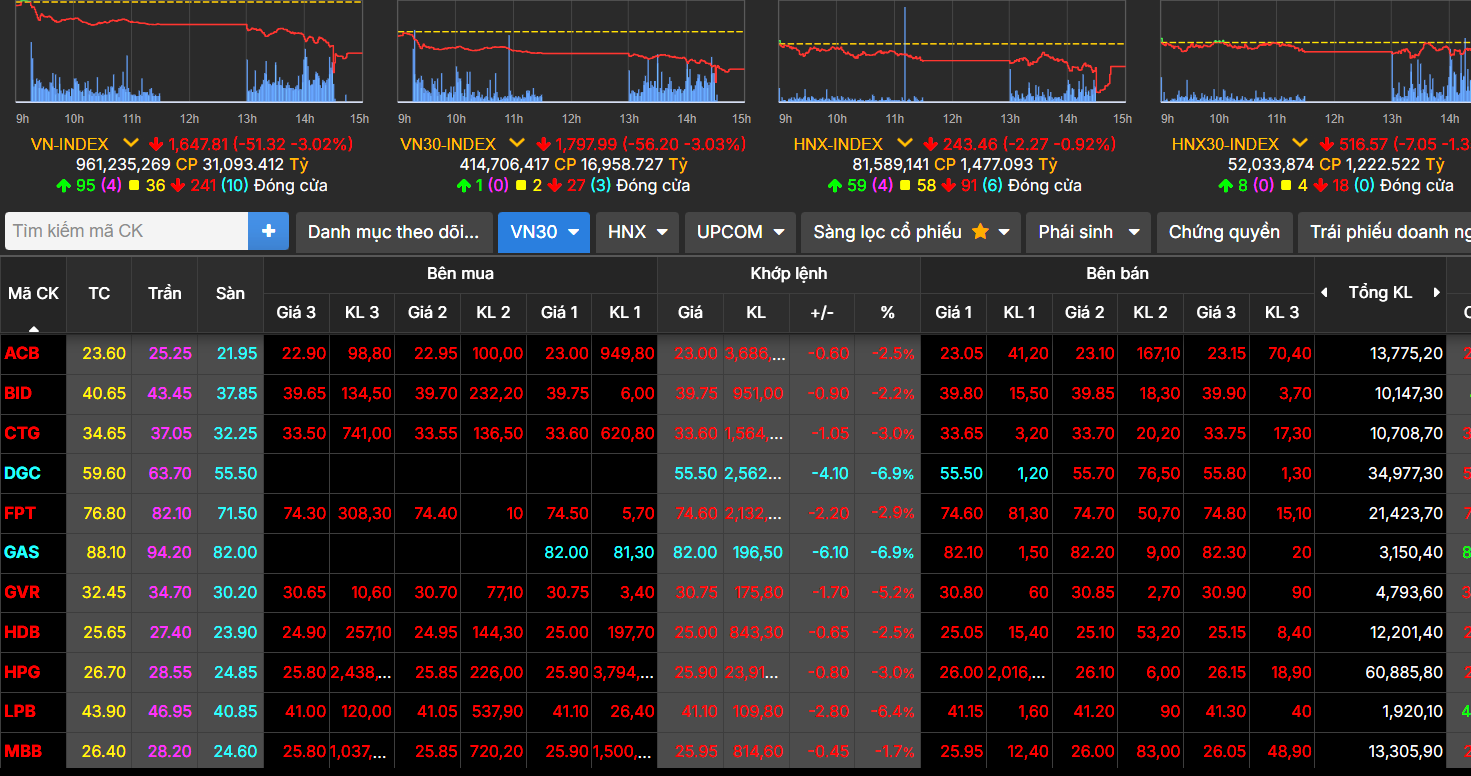Expand the VN30-INDEX chevron
1471x776 pixels.
[516, 144]
